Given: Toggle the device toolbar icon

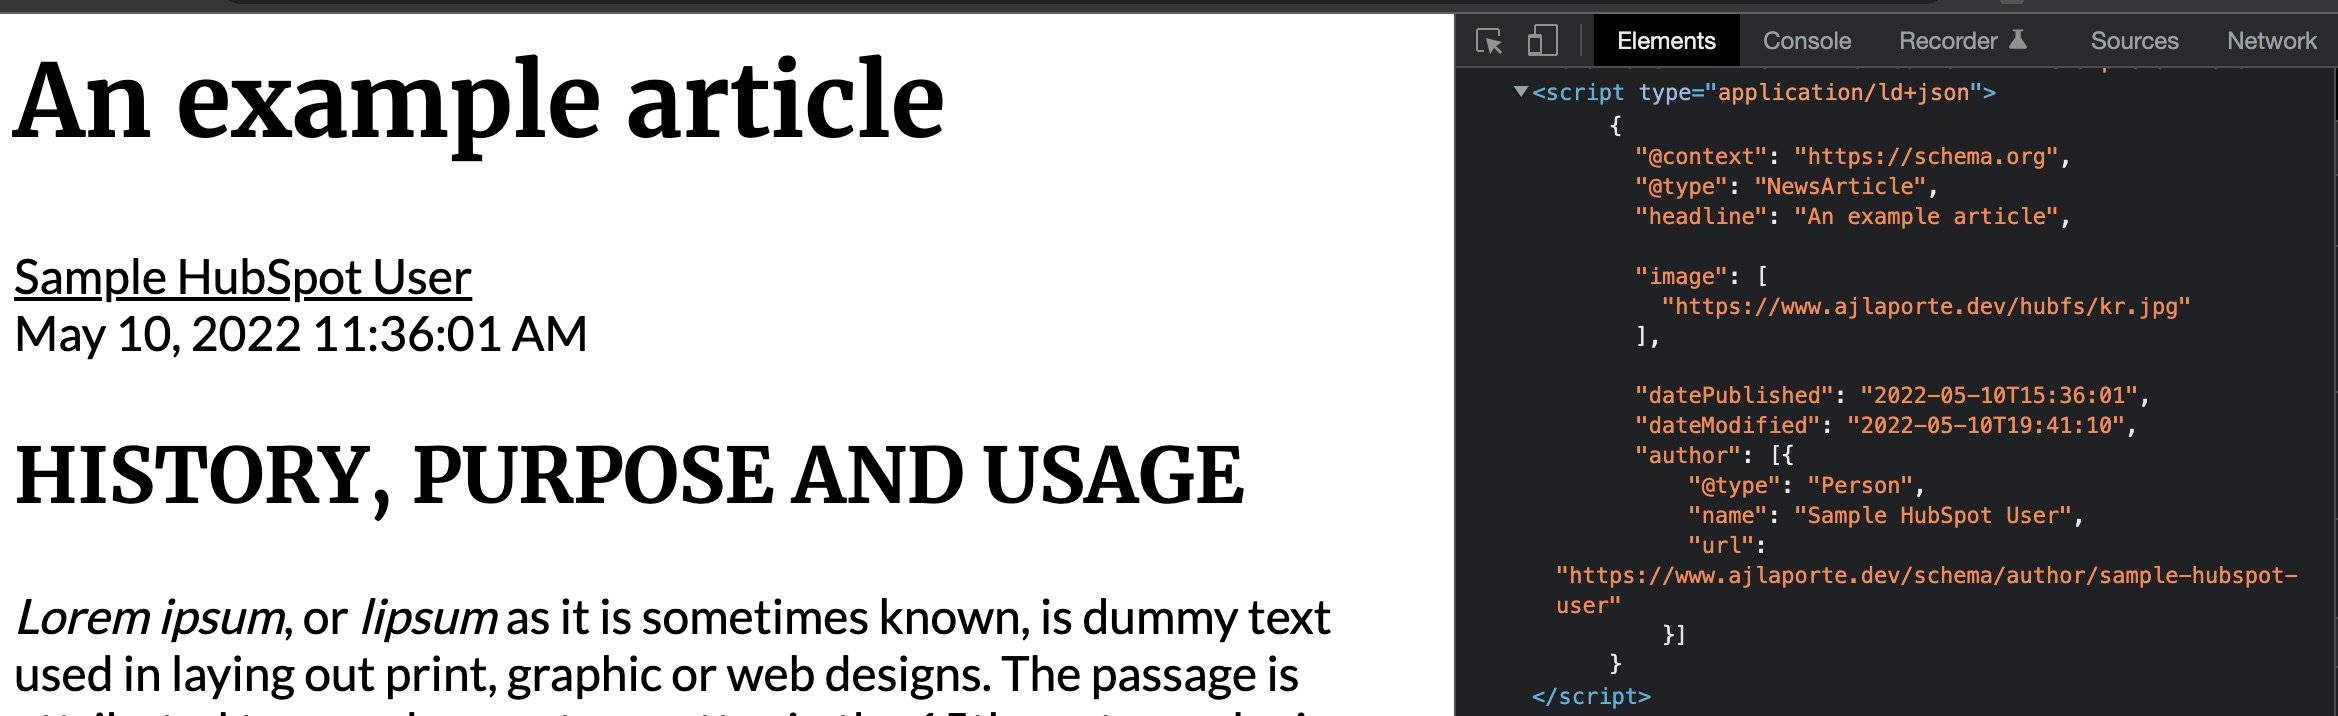Looking at the screenshot, I should pyautogui.click(x=1542, y=41).
